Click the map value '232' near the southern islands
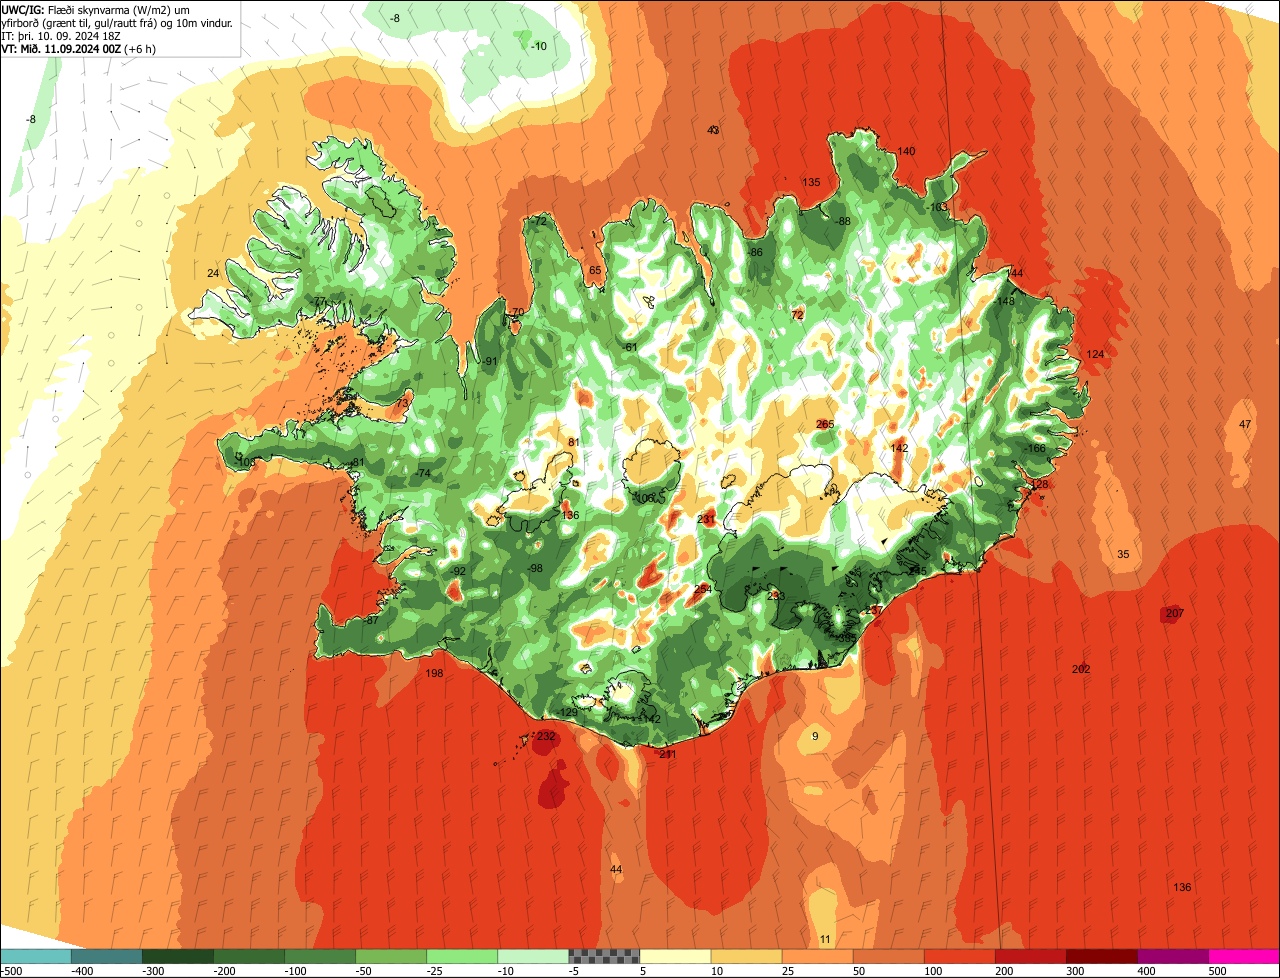 (x=546, y=735)
